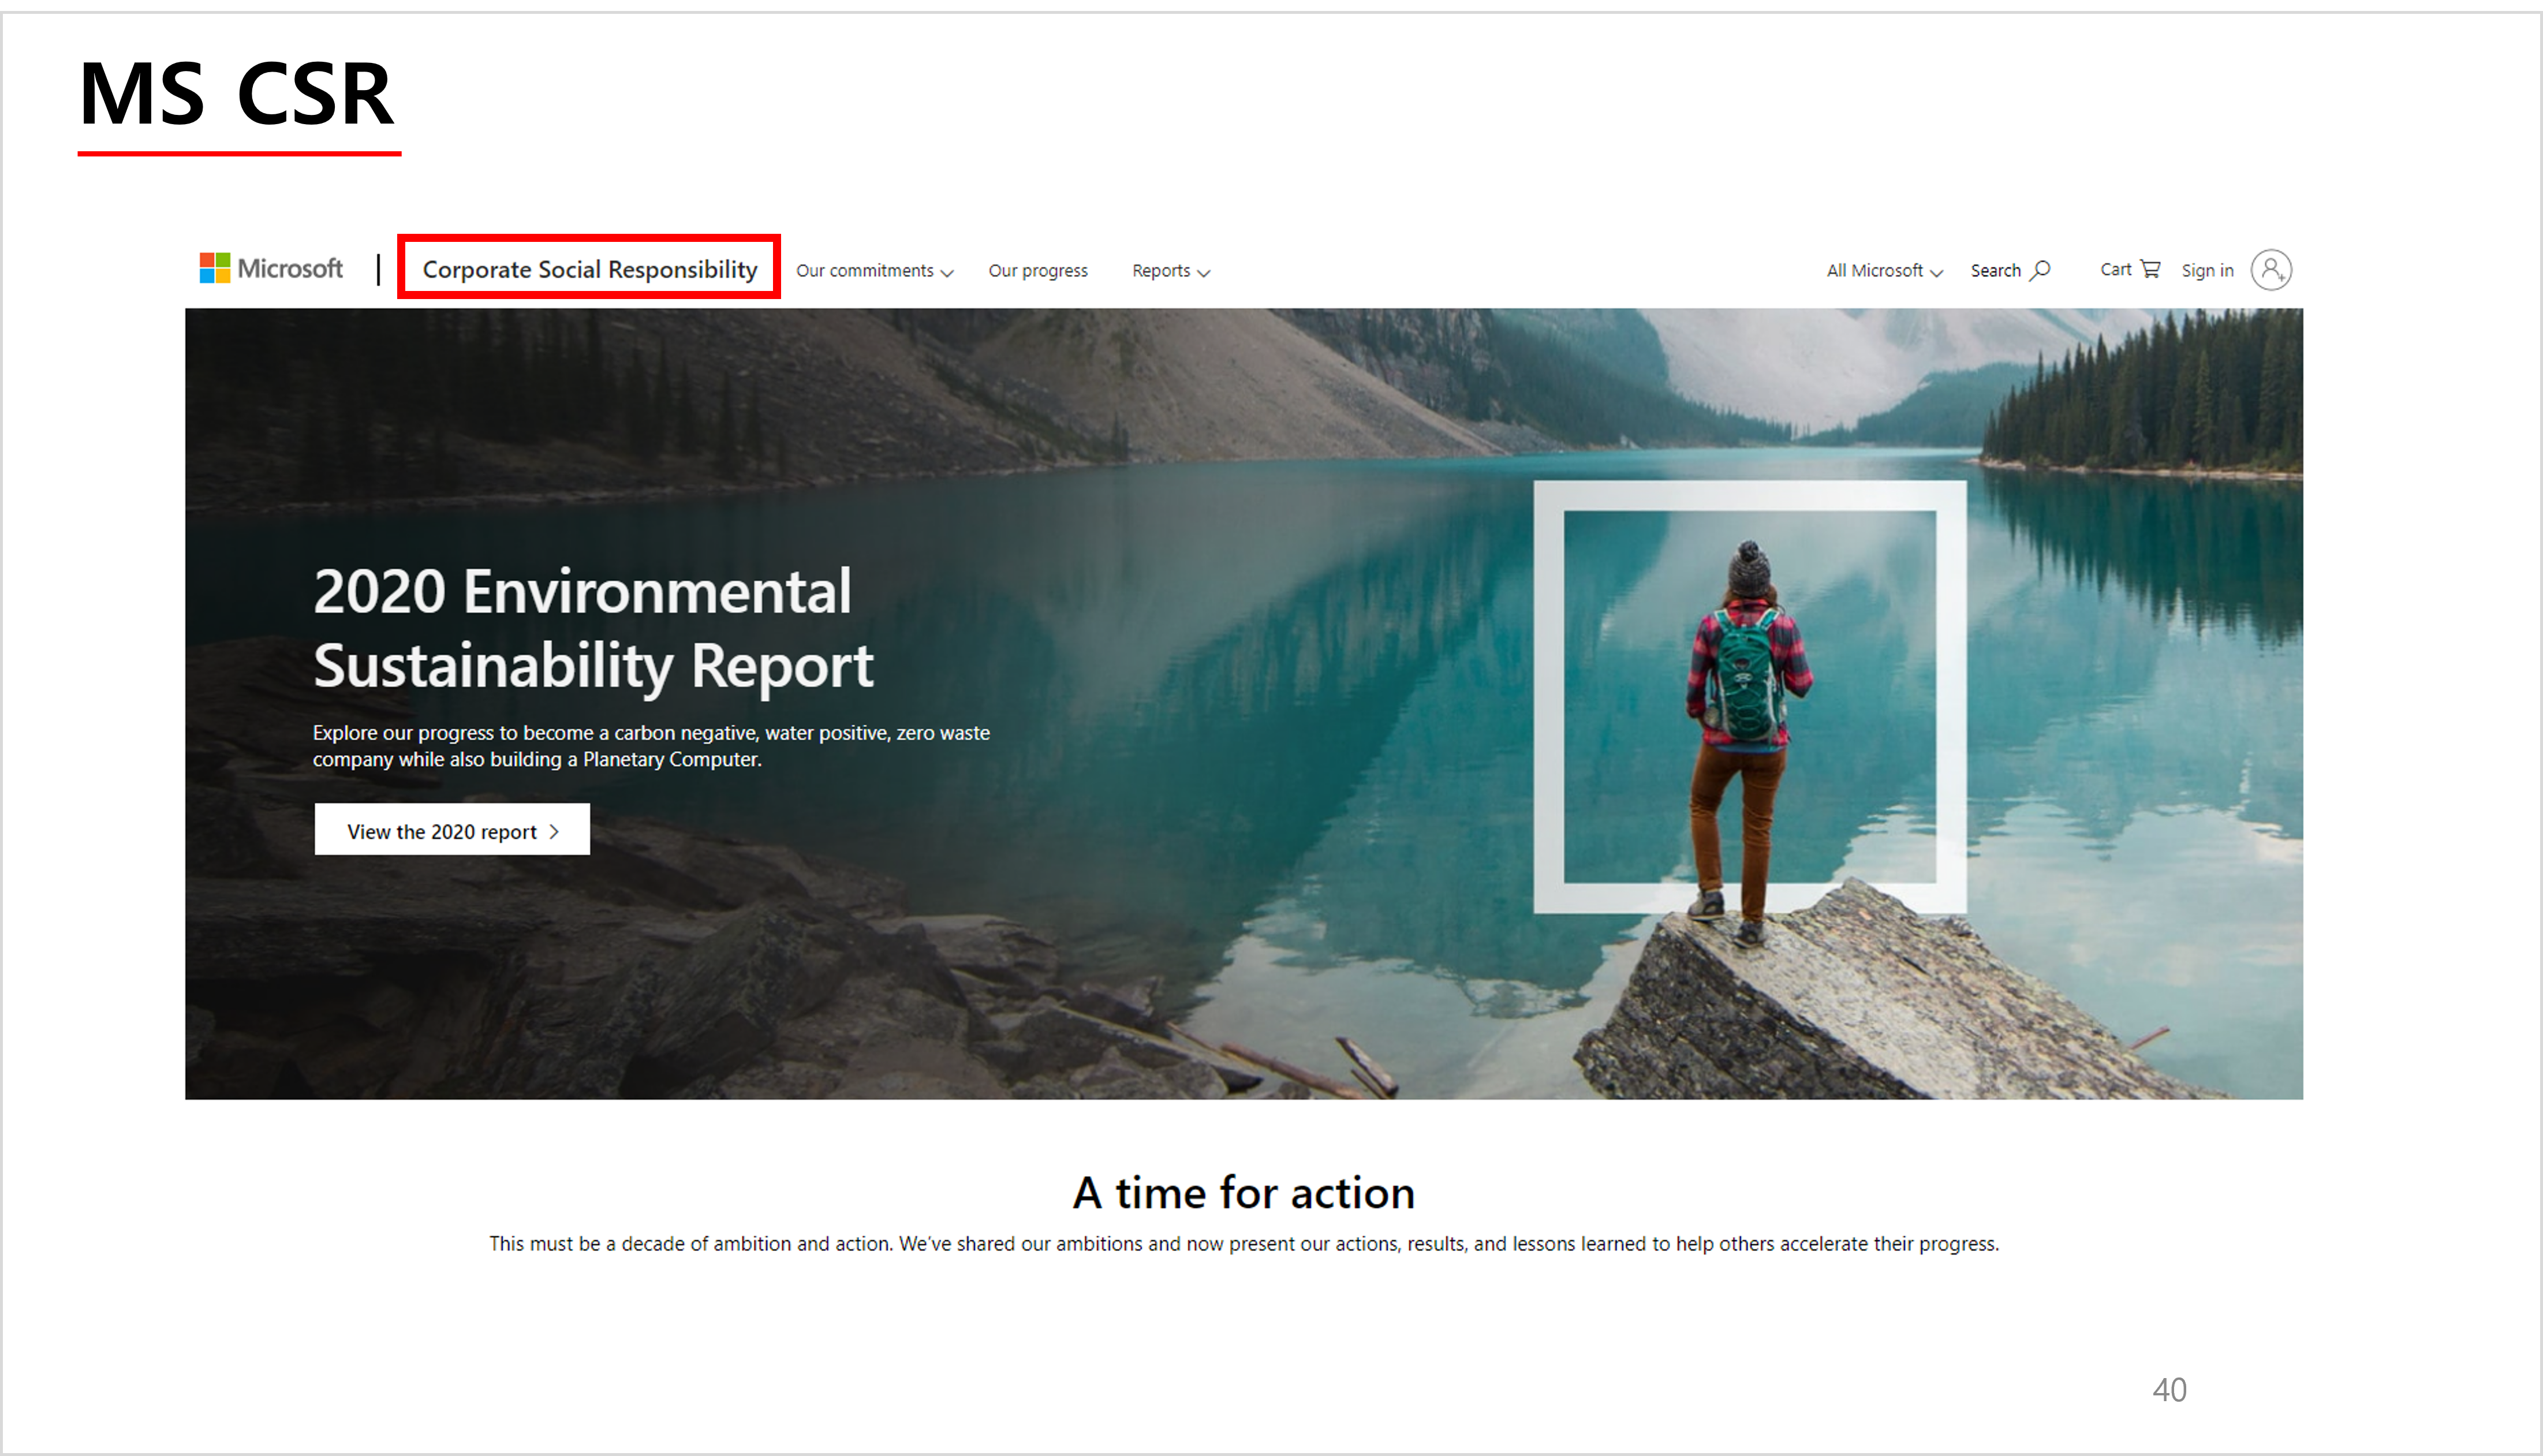Click the user account avatar icon

coord(2271,270)
